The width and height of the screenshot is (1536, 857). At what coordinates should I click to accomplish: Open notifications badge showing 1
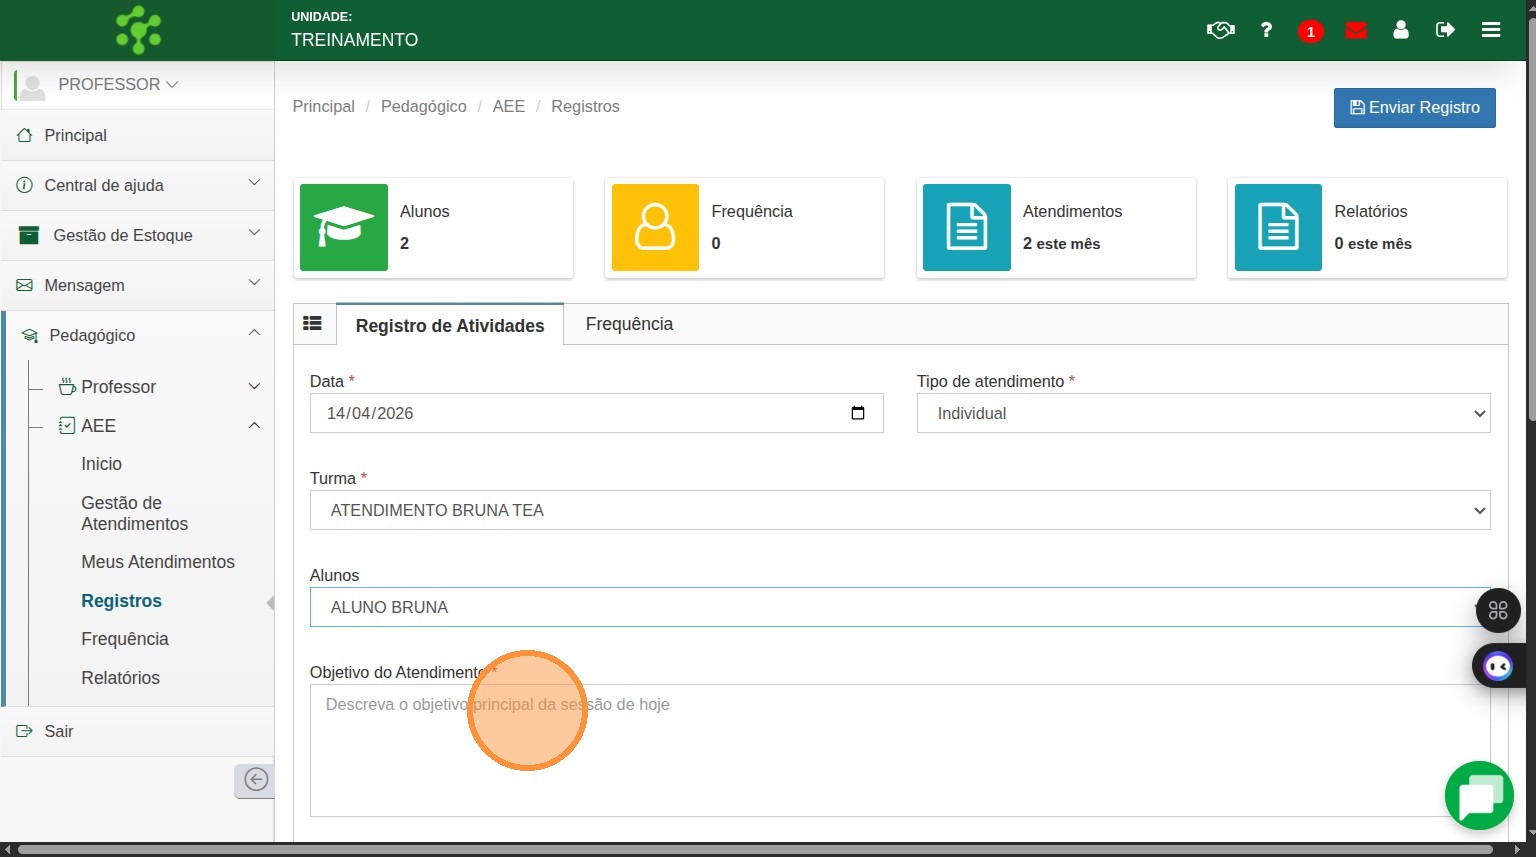click(1310, 31)
